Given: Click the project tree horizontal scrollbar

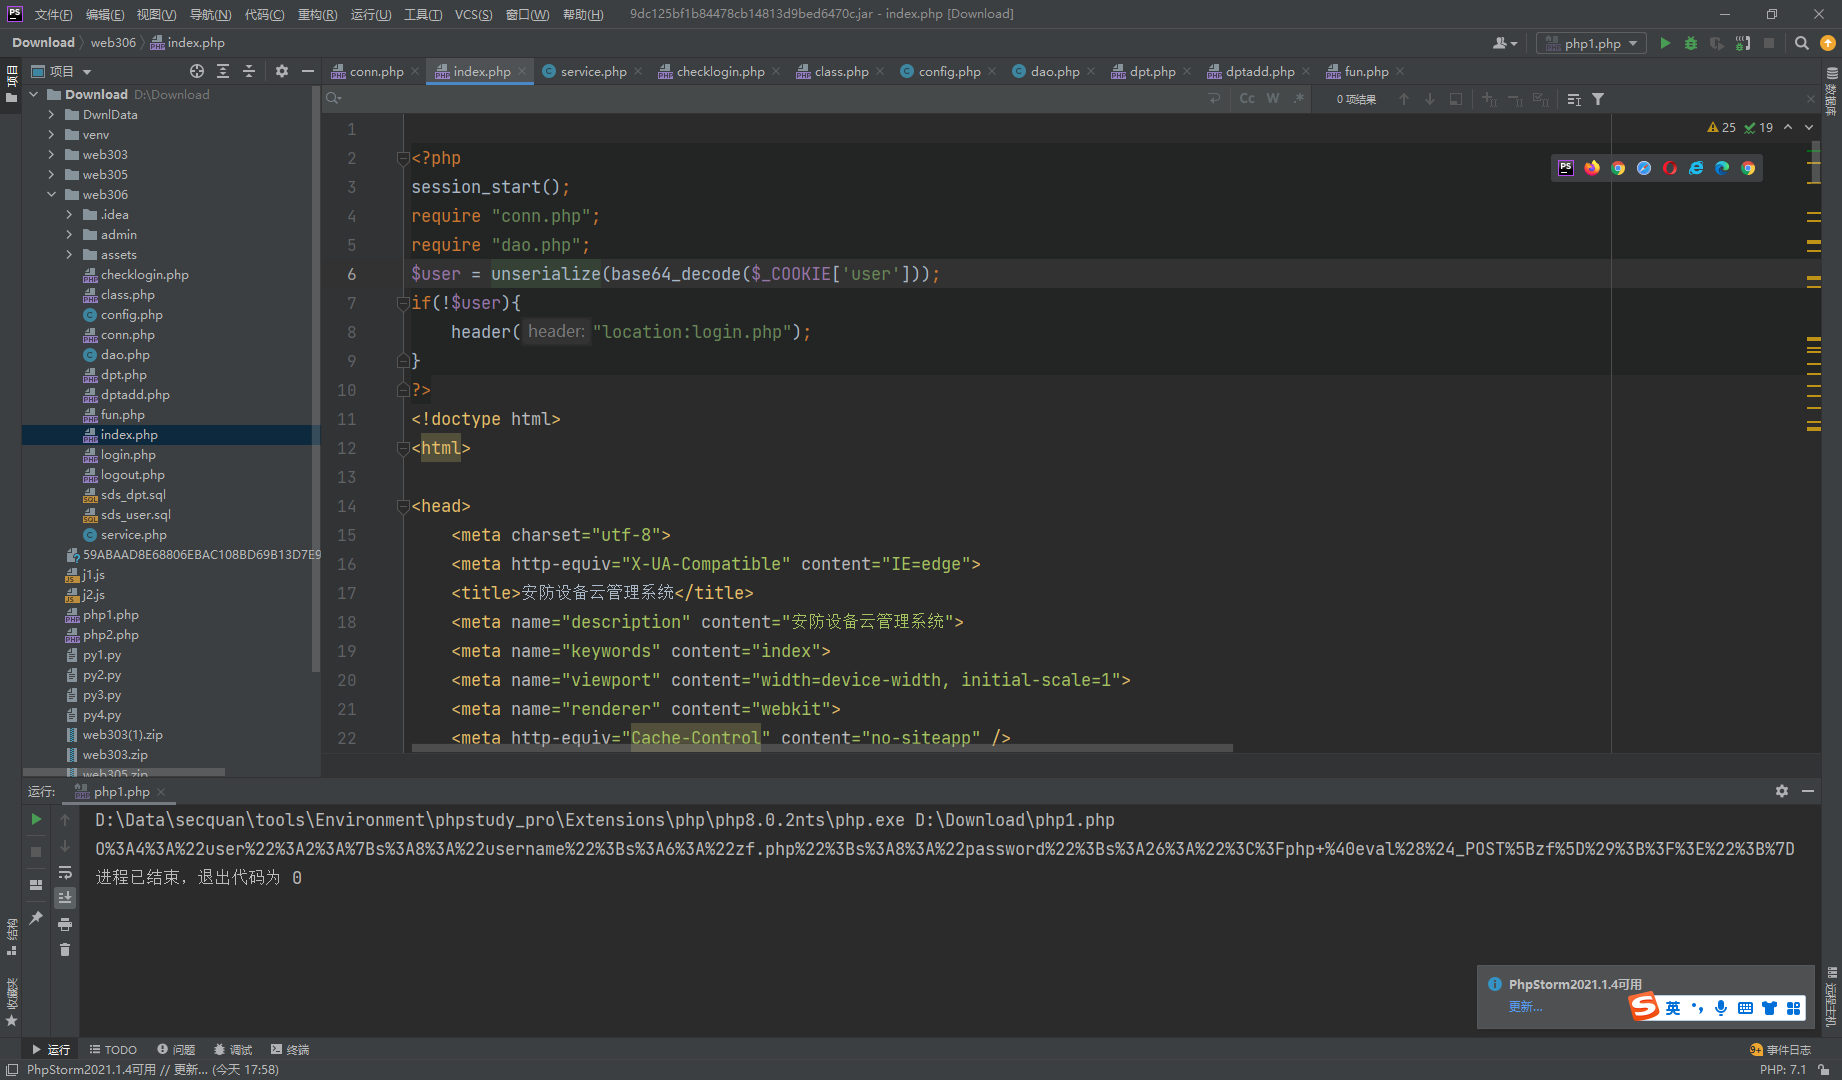Looking at the screenshot, I should click(125, 772).
